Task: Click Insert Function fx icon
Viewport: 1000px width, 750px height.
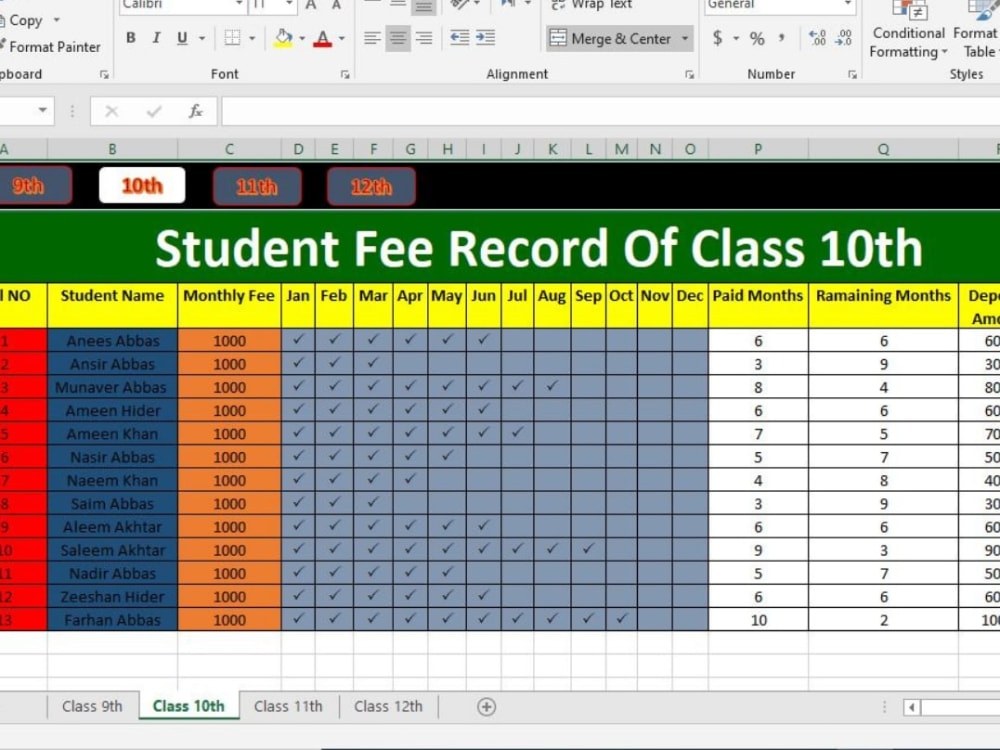Action: coord(195,112)
